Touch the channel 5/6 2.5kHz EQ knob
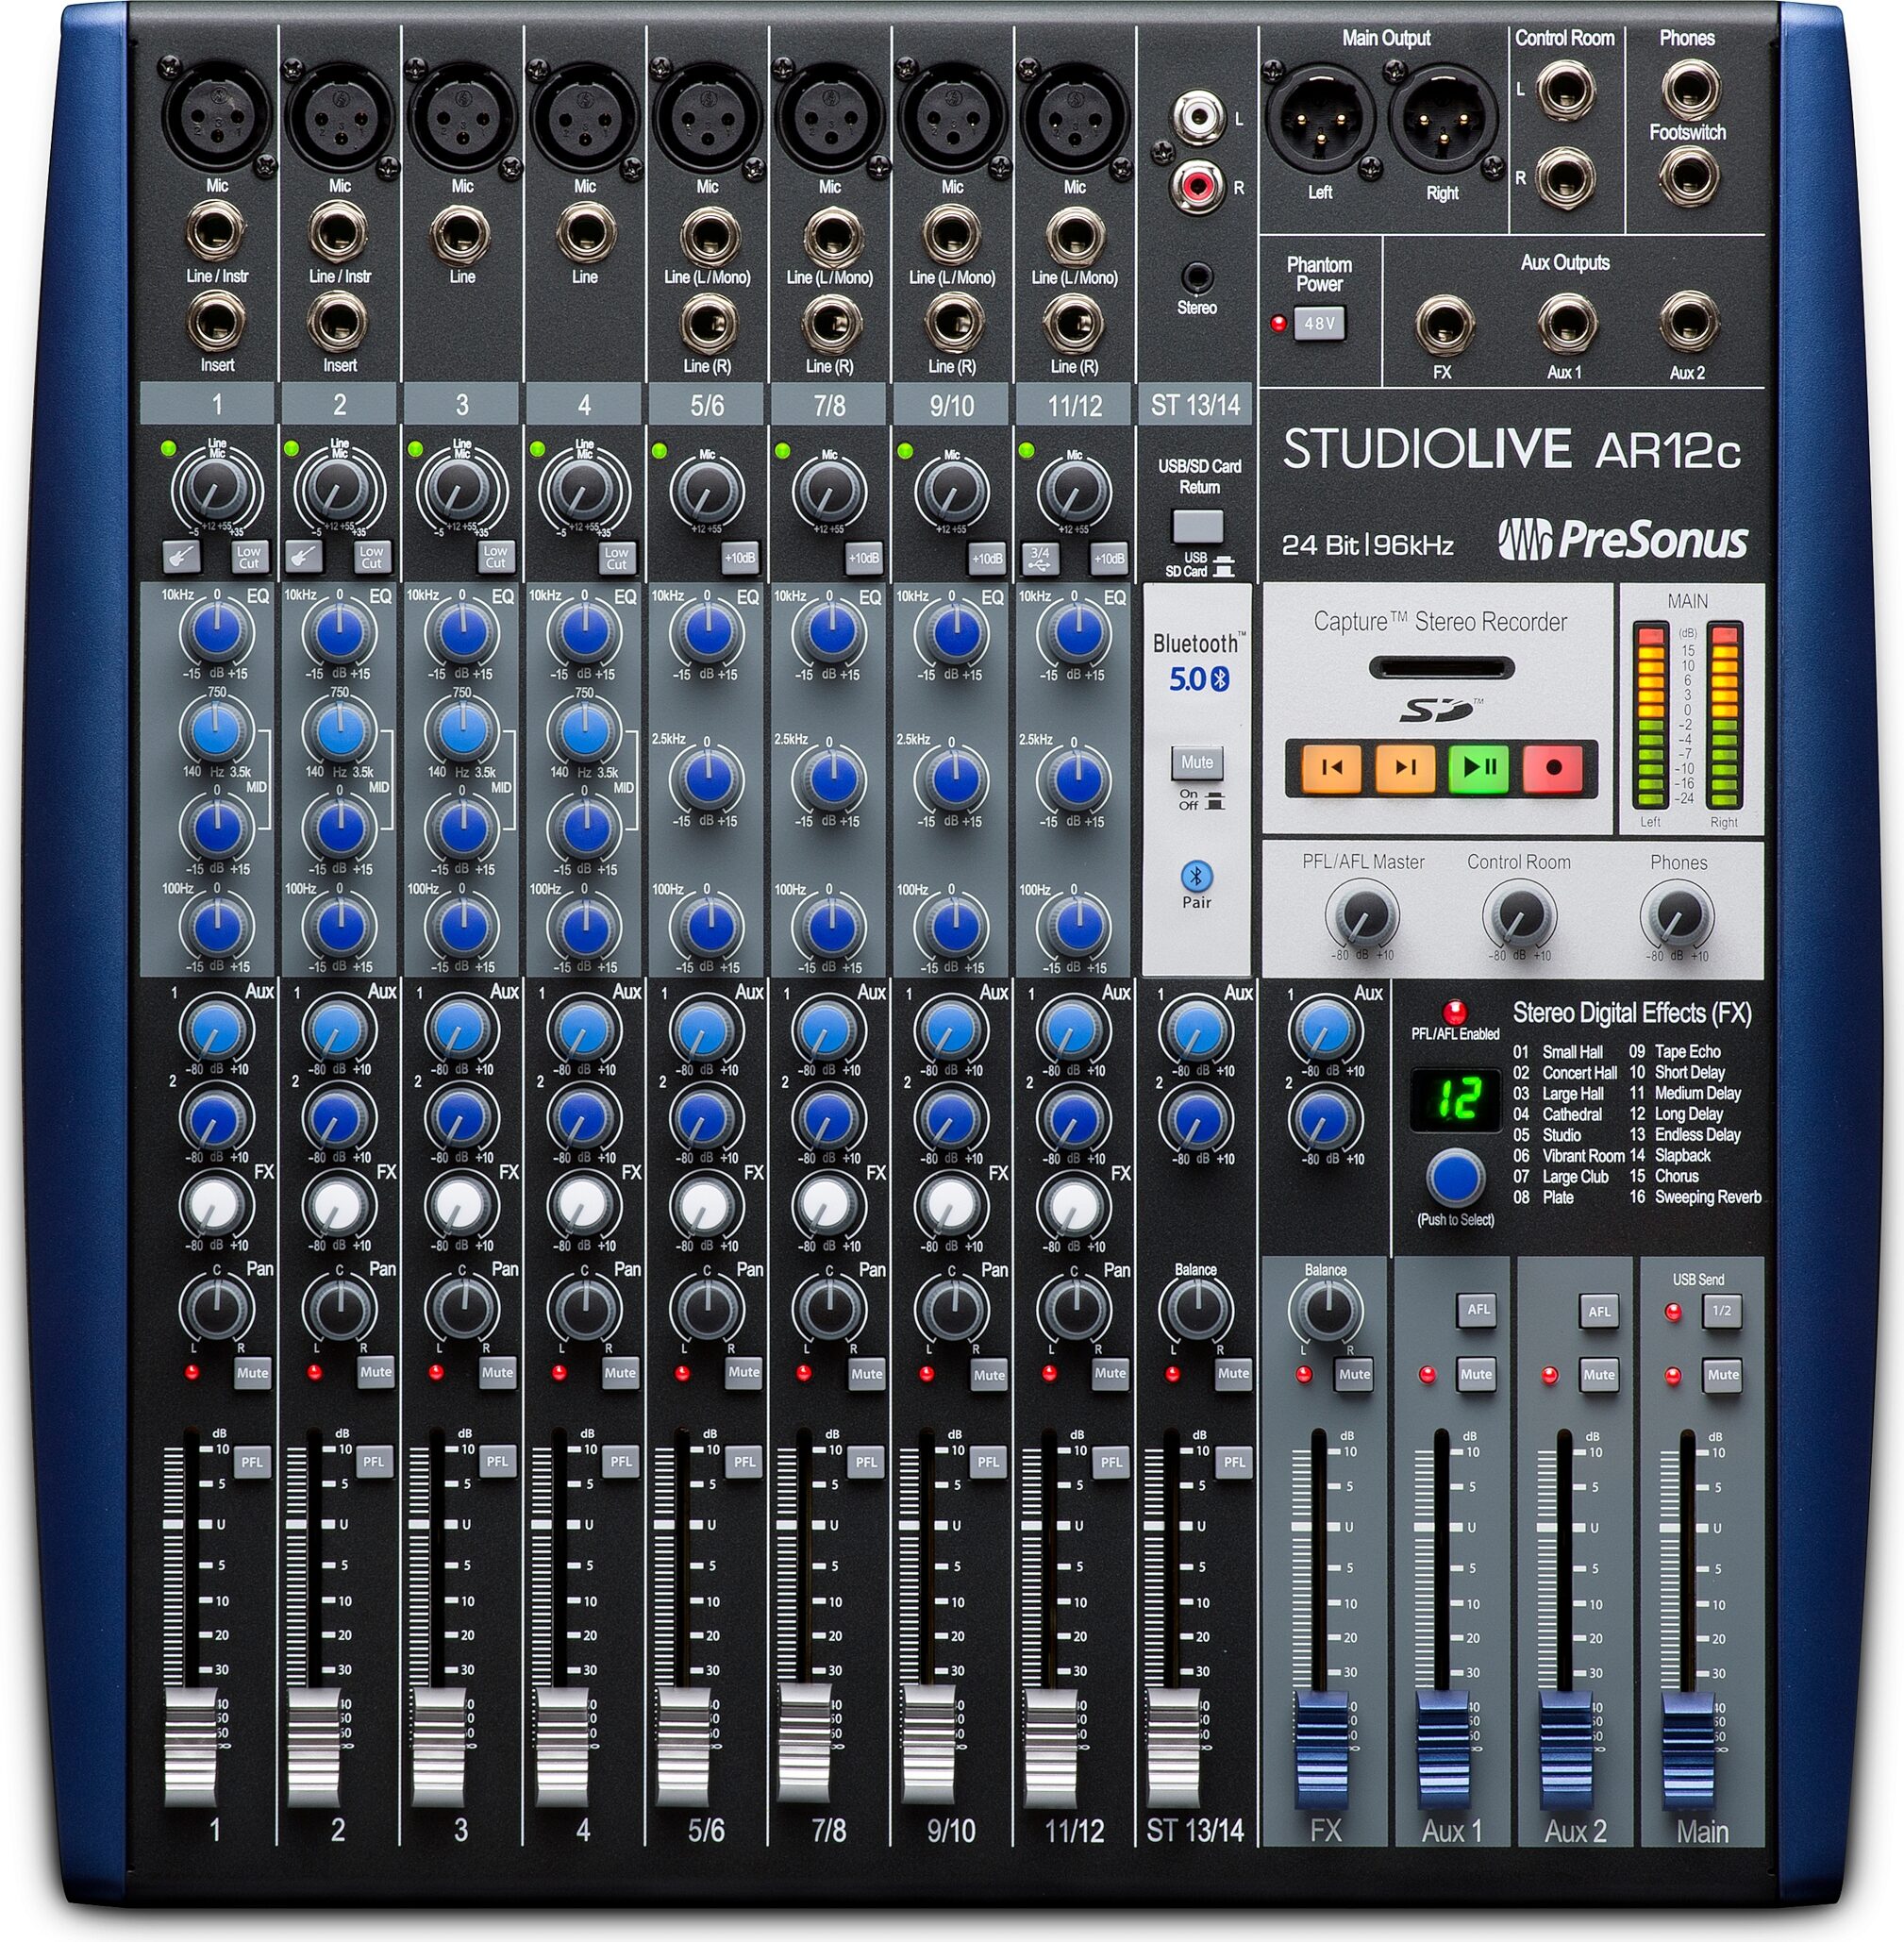1904x1942 pixels. pos(707,780)
